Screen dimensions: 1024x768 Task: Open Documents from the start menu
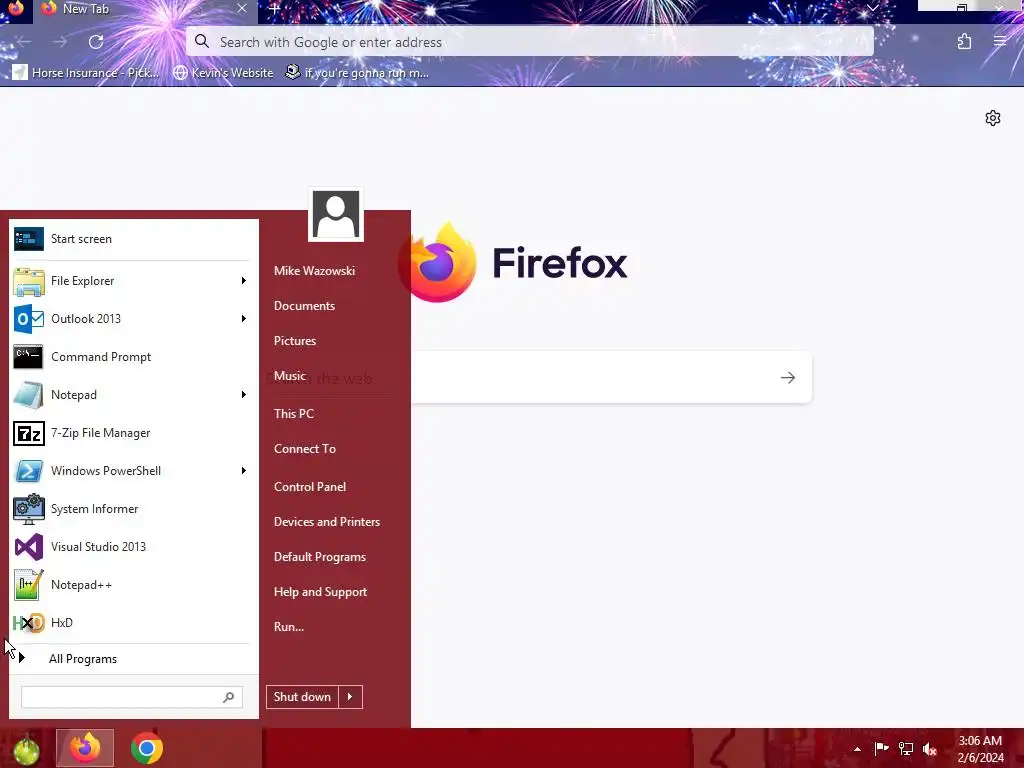304,306
